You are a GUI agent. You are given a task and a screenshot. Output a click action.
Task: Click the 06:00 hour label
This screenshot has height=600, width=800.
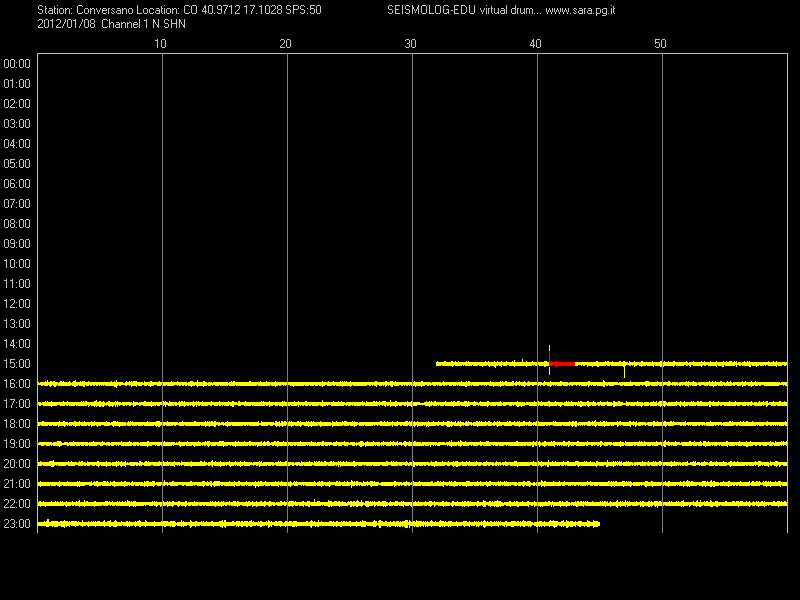point(17,184)
